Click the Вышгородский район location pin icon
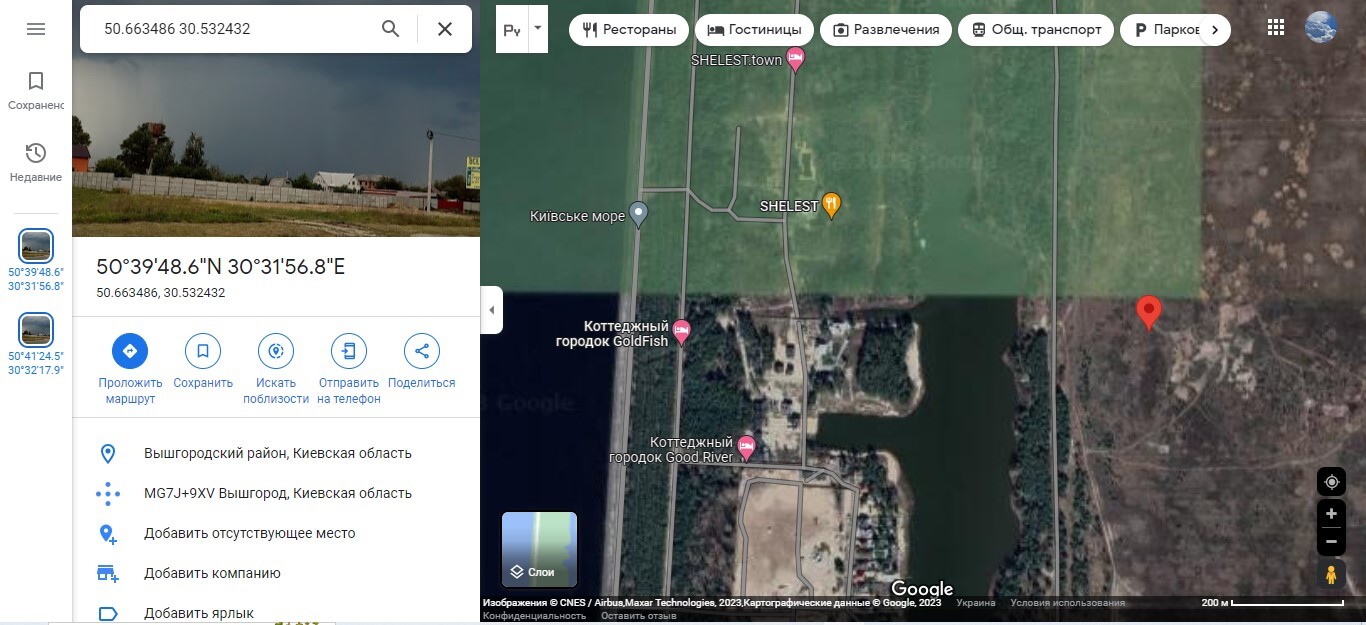Viewport: 1366px width, 625px height. pyautogui.click(x=108, y=454)
